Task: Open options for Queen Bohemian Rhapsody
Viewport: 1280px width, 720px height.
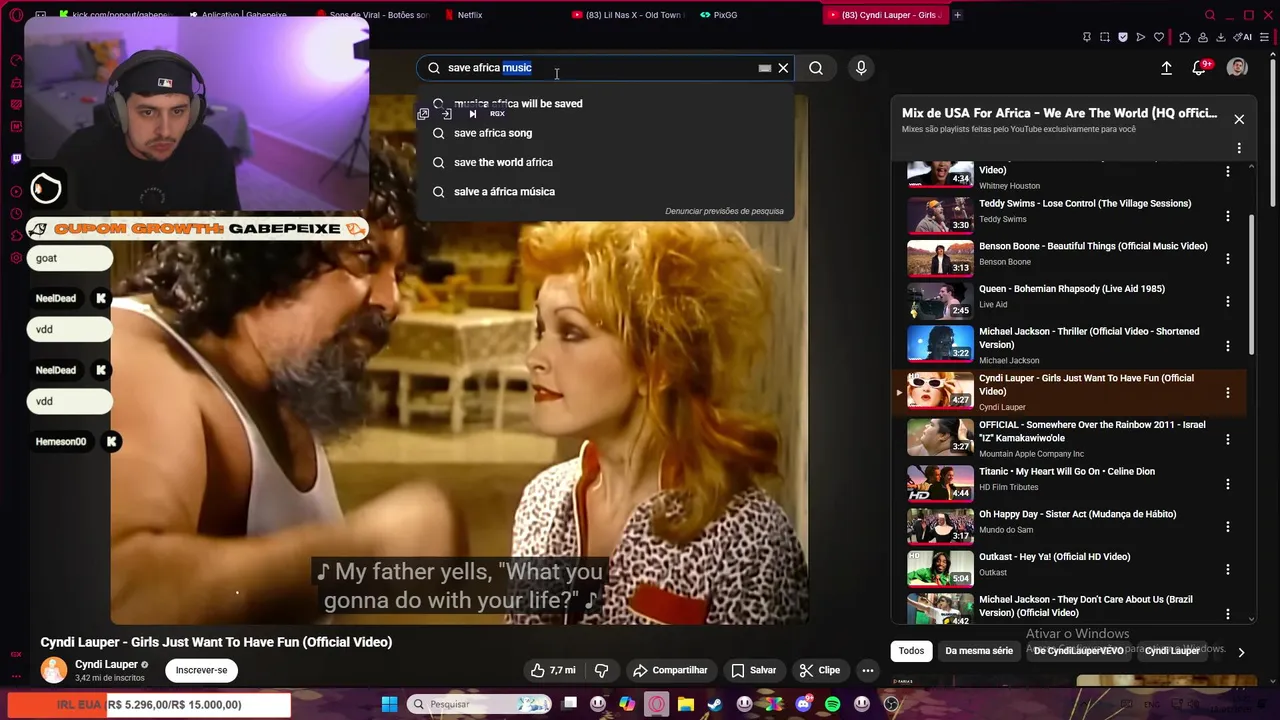Action: pyautogui.click(x=1228, y=301)
